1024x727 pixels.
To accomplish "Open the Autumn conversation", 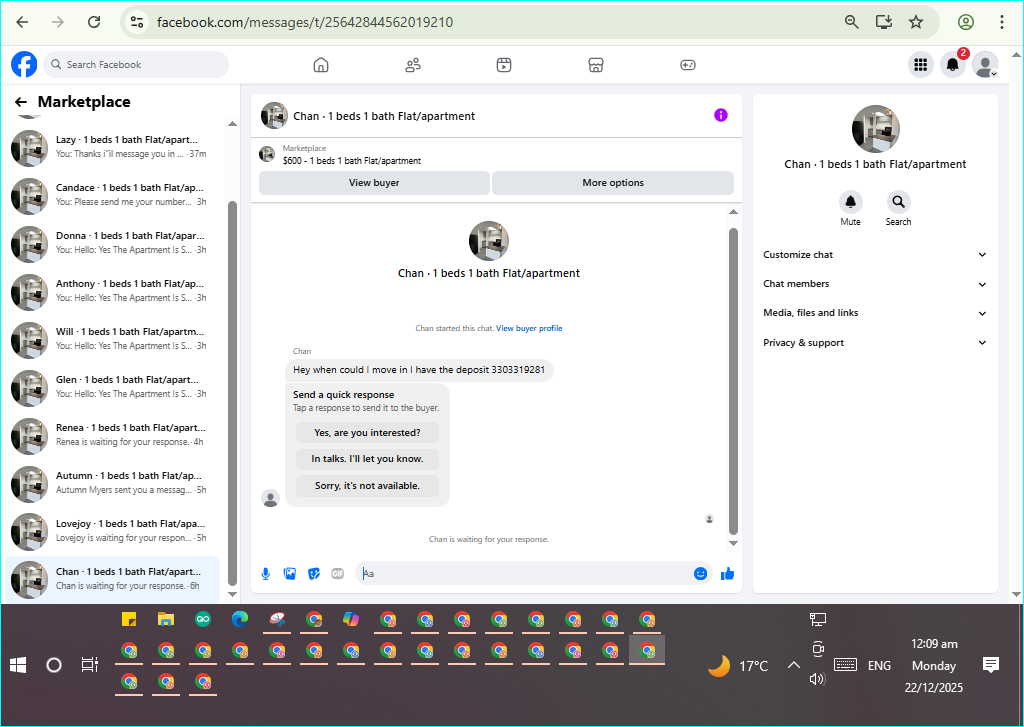I will pos(112,483).
